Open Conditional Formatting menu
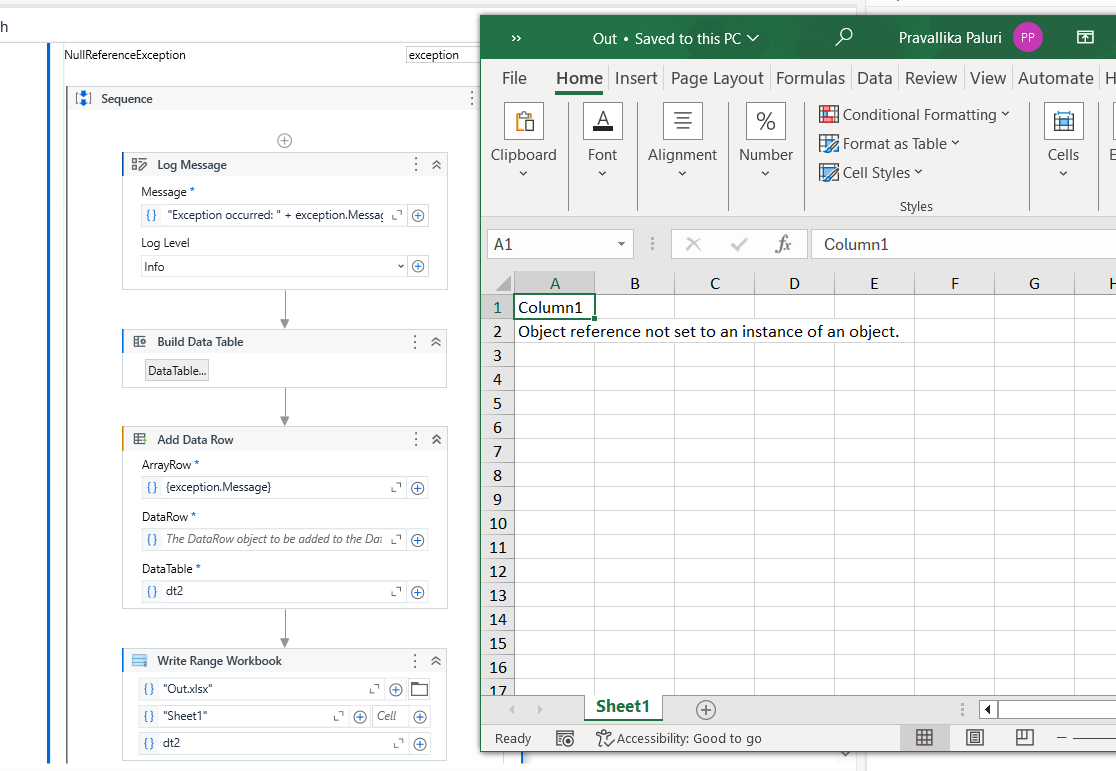This screenshot has height=771, width=1116. click(x=914, y=115)
